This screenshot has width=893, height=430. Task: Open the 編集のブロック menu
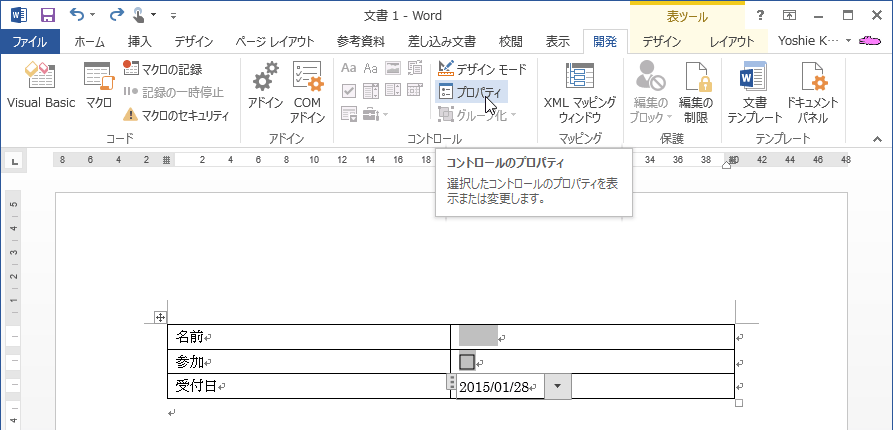(x=652, y=93)
